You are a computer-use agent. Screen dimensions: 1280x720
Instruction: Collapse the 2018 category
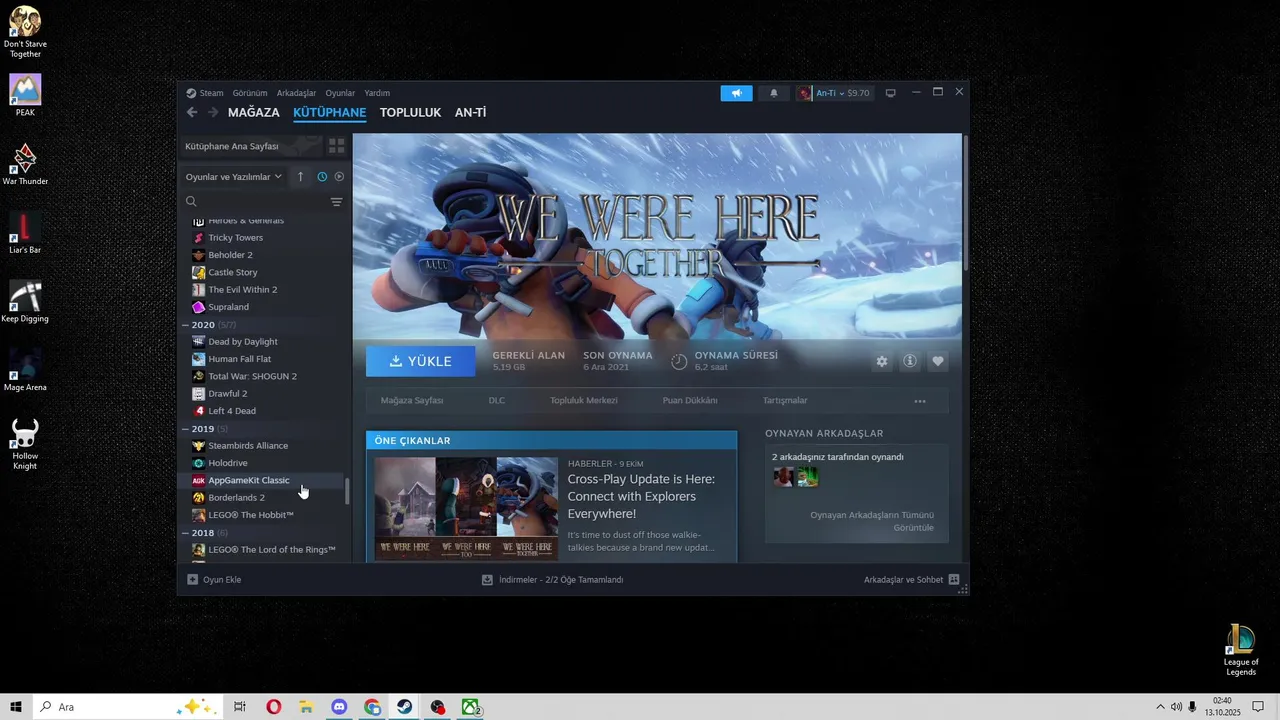click(186, 533)
